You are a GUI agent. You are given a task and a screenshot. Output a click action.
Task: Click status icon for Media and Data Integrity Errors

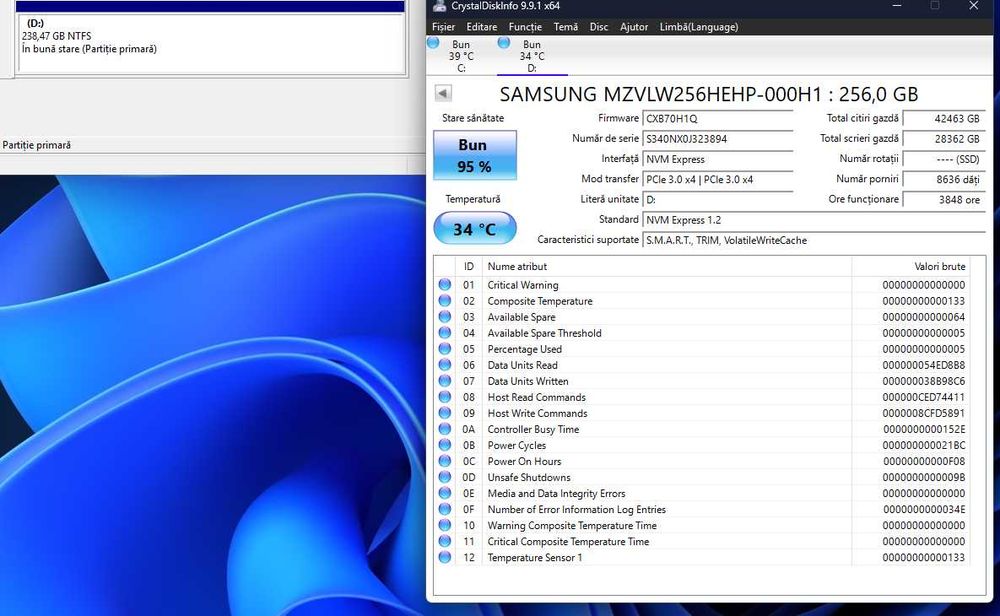[445, 493]
